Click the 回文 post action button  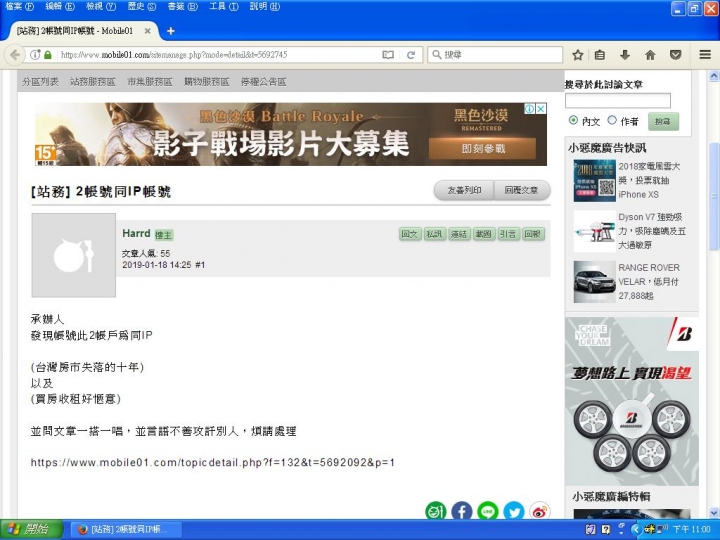click(x=410, y=234)
